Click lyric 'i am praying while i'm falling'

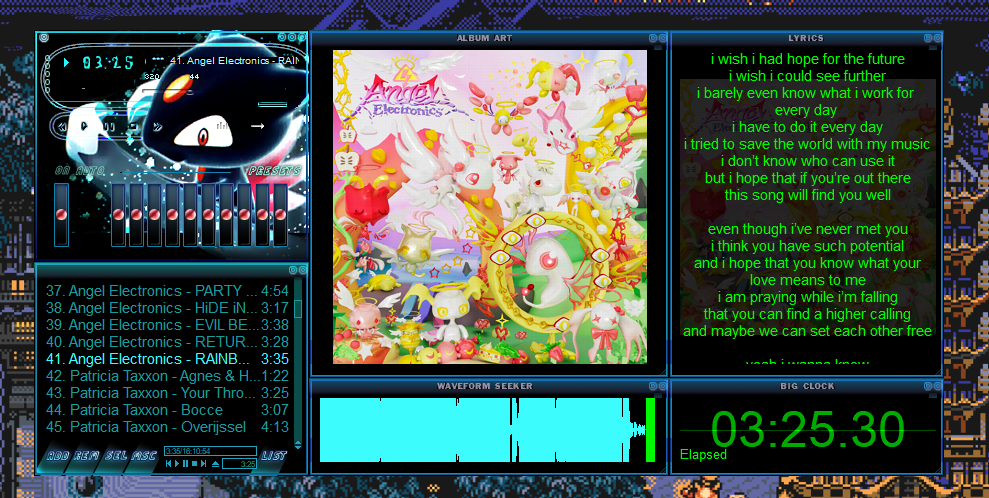click(x=808, y=297)
